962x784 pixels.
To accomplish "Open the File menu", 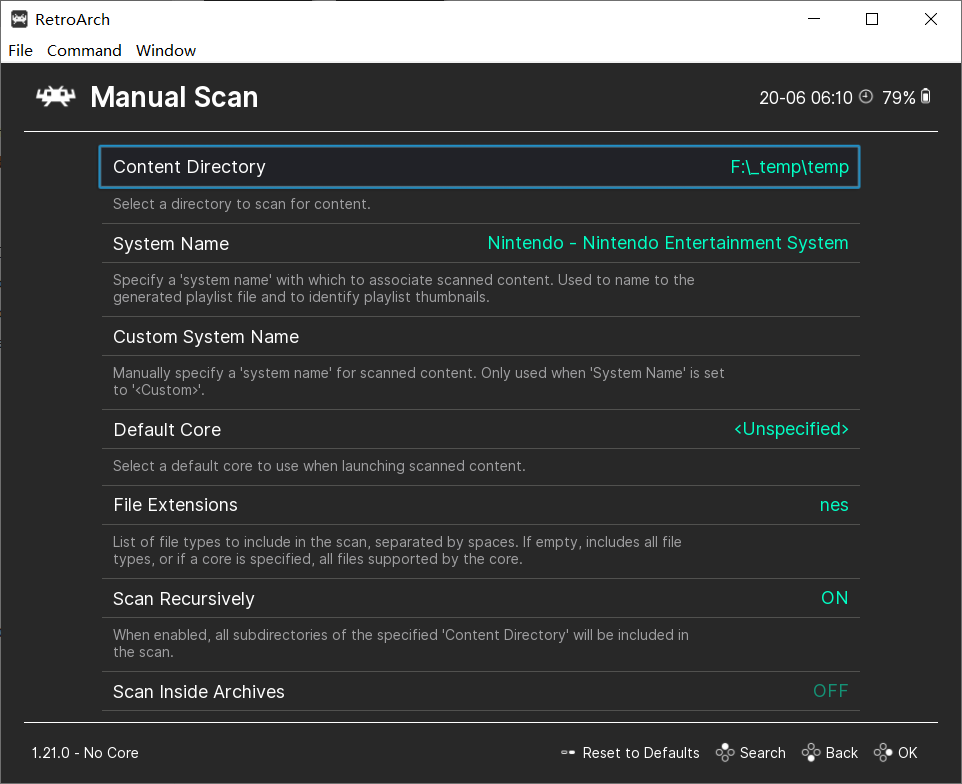I will [20, 50].
